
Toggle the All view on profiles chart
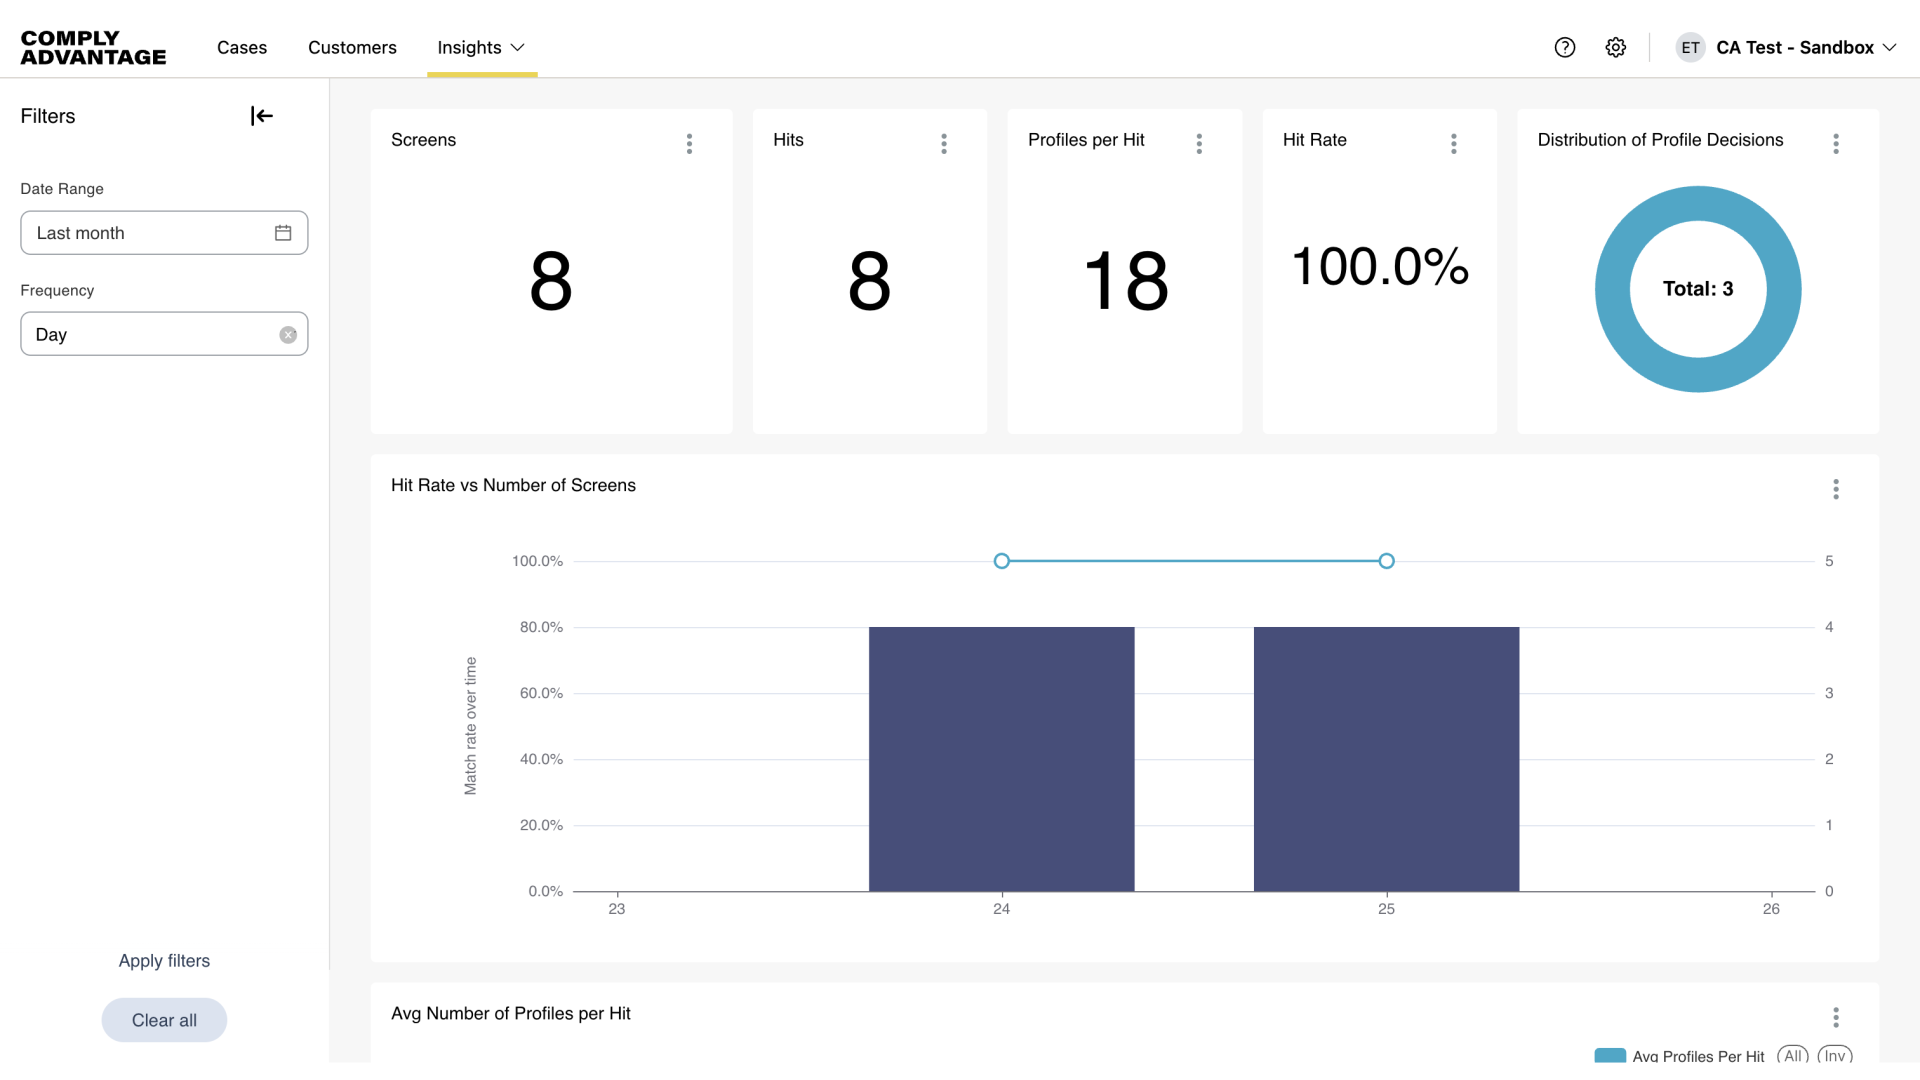[x=1793, y=1055]
